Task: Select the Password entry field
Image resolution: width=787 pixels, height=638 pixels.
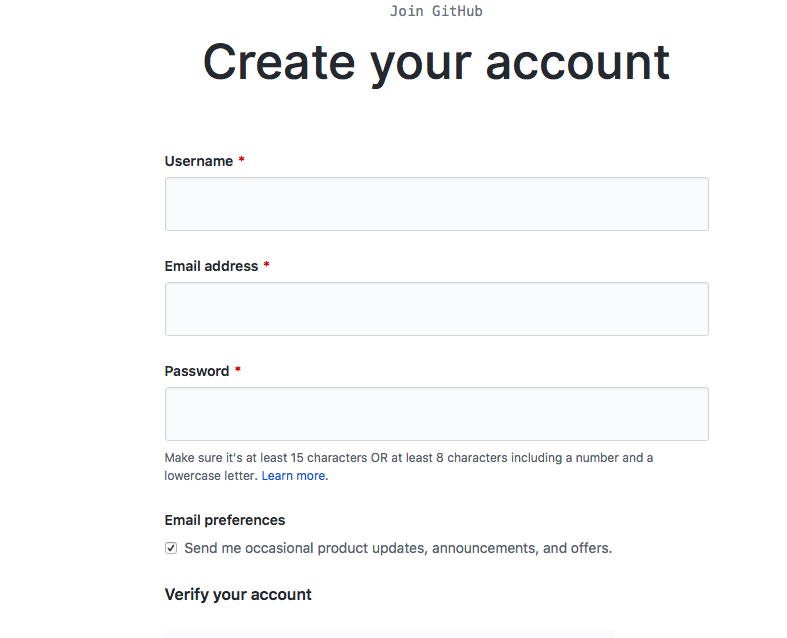Action: [x=436, y=414]
